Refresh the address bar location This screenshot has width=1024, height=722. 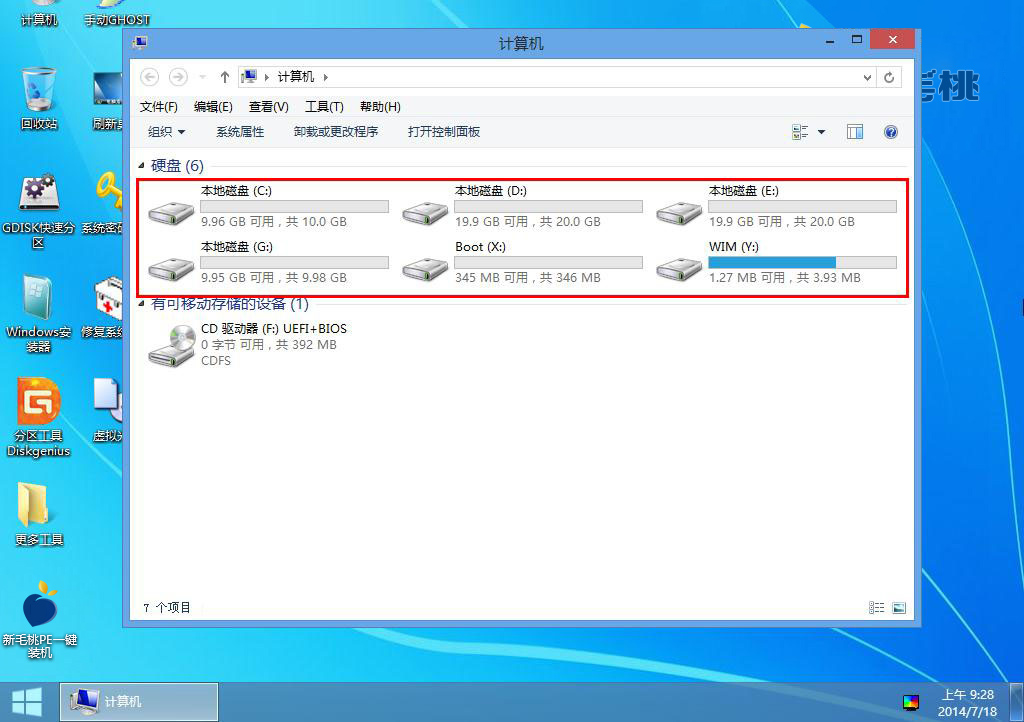(889, 78)
